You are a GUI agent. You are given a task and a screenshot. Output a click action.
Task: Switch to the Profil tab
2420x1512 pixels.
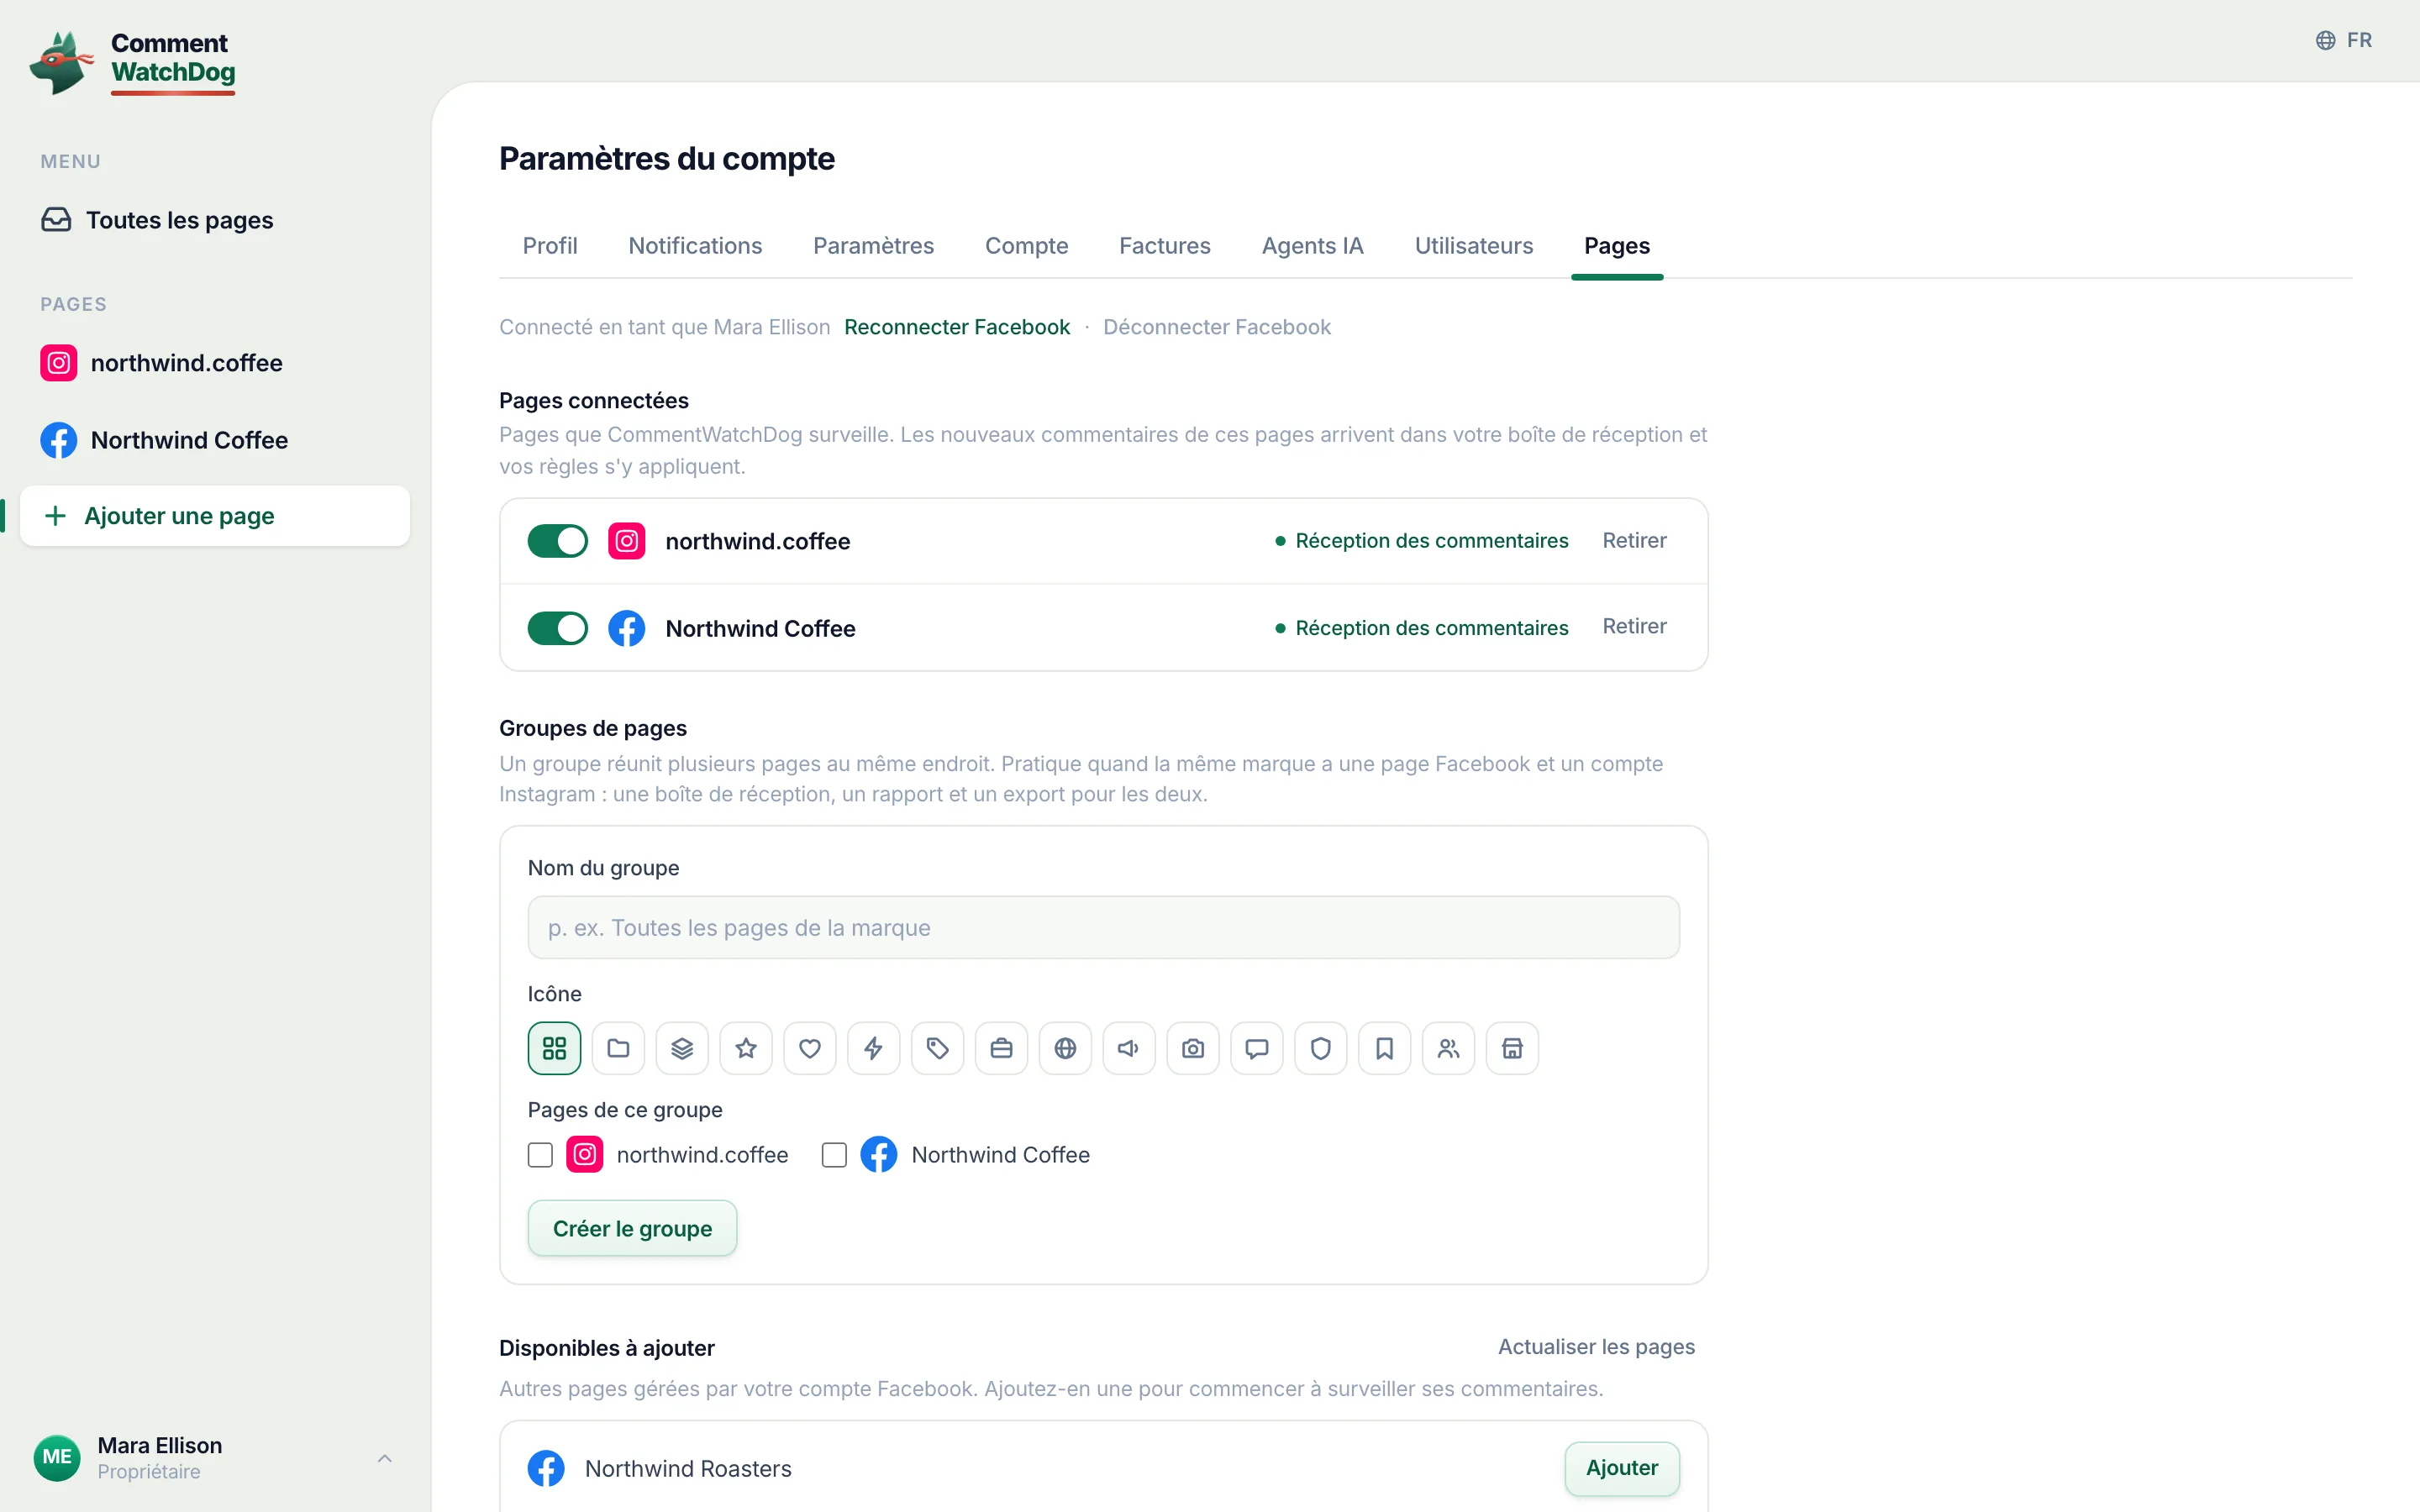[550, 246]
